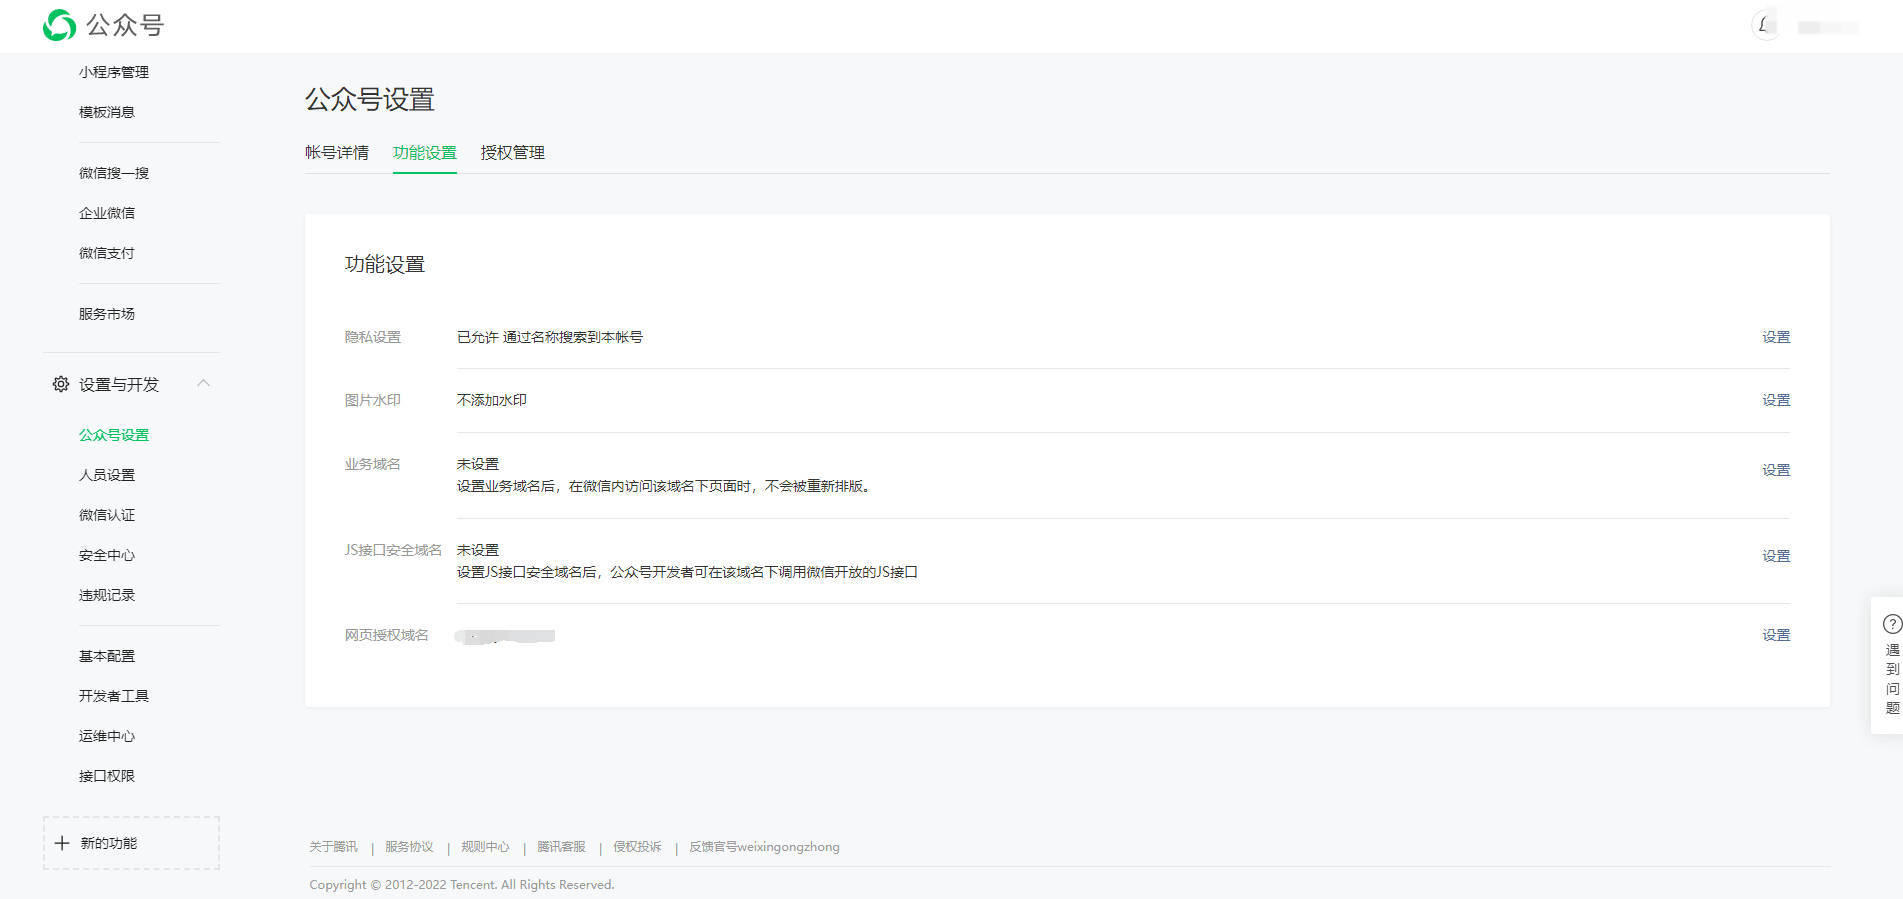Click the 公众号设置 page heading
1903x899 pixels.
pos(370,100)
